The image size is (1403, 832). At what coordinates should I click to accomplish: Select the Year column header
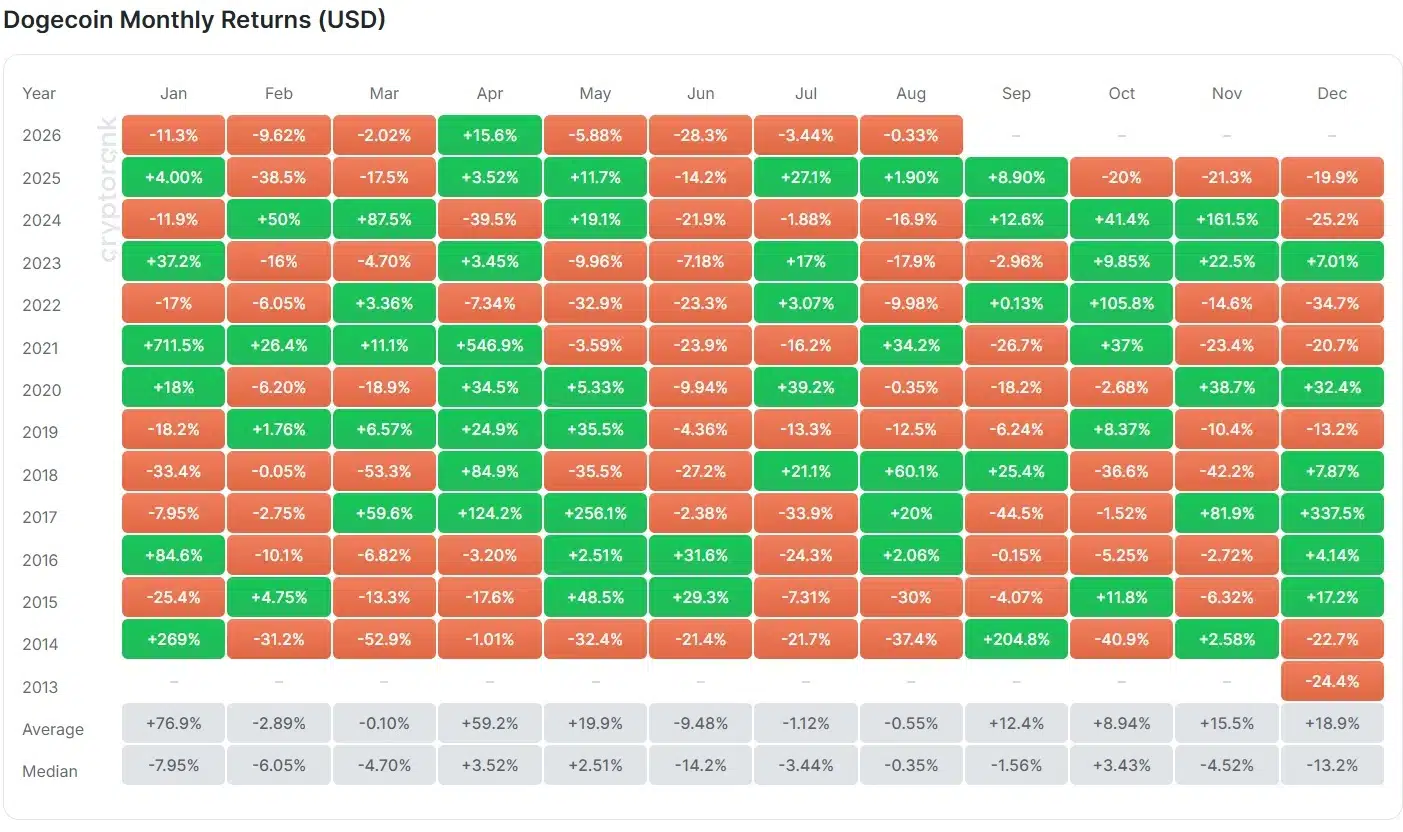tap(39, 93)
